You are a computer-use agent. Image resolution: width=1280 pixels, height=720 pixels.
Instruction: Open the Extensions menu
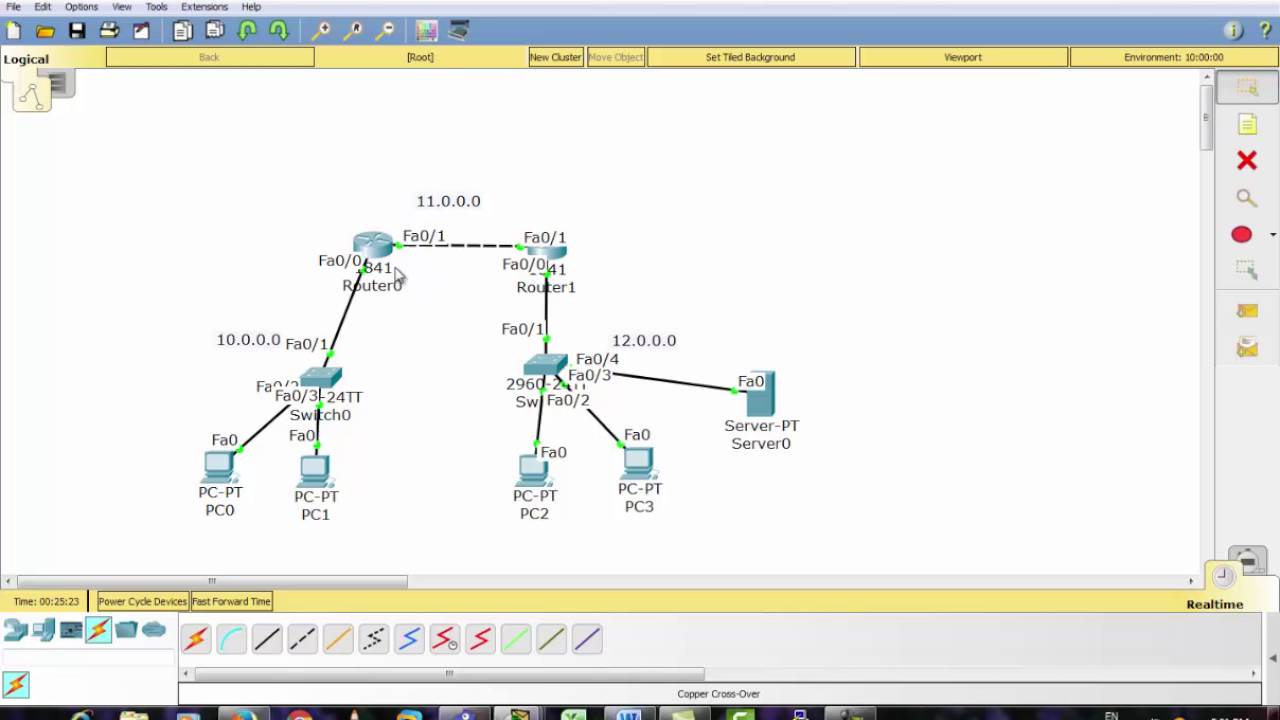click(x=204, y=7)
